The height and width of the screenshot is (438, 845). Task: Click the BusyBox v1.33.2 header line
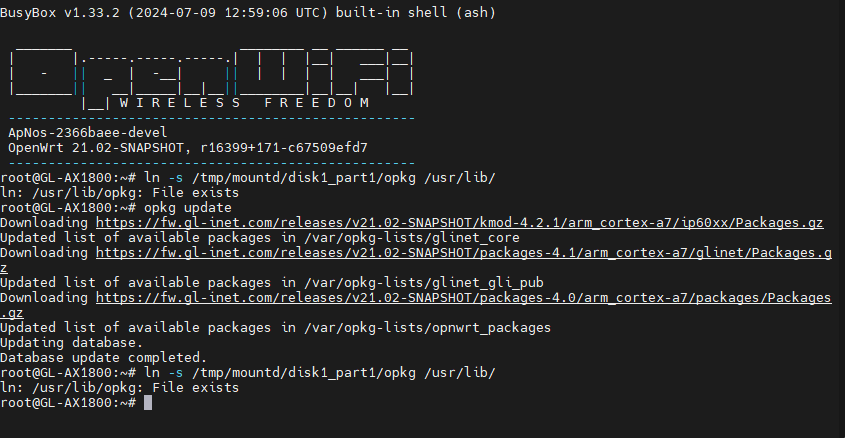[x=248, y=12]
